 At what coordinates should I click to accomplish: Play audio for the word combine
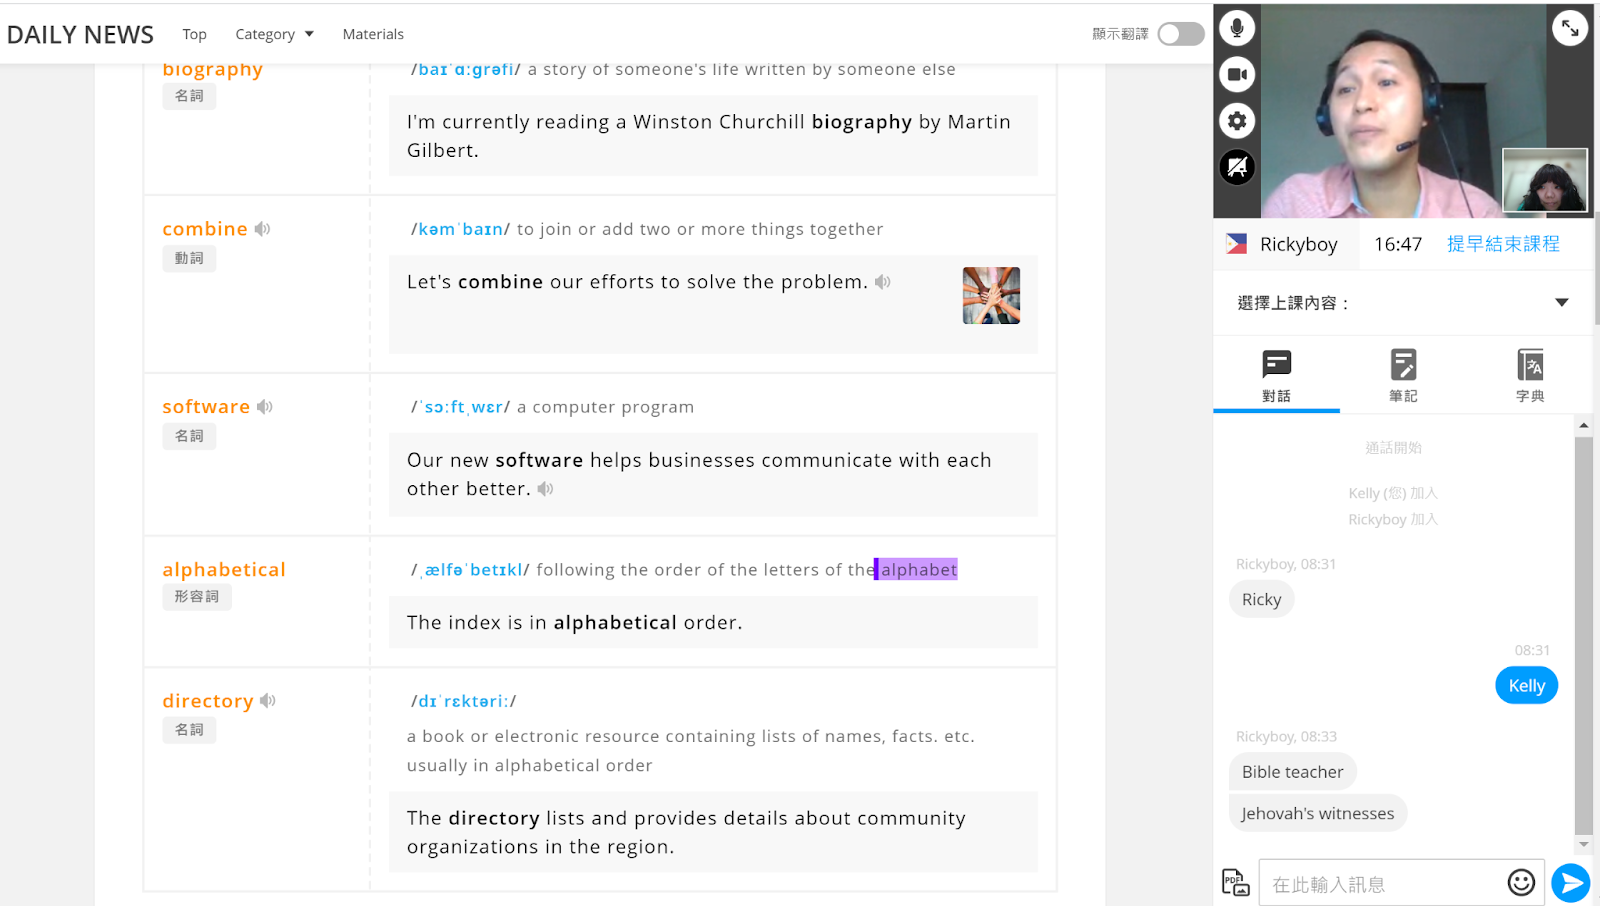263,229
